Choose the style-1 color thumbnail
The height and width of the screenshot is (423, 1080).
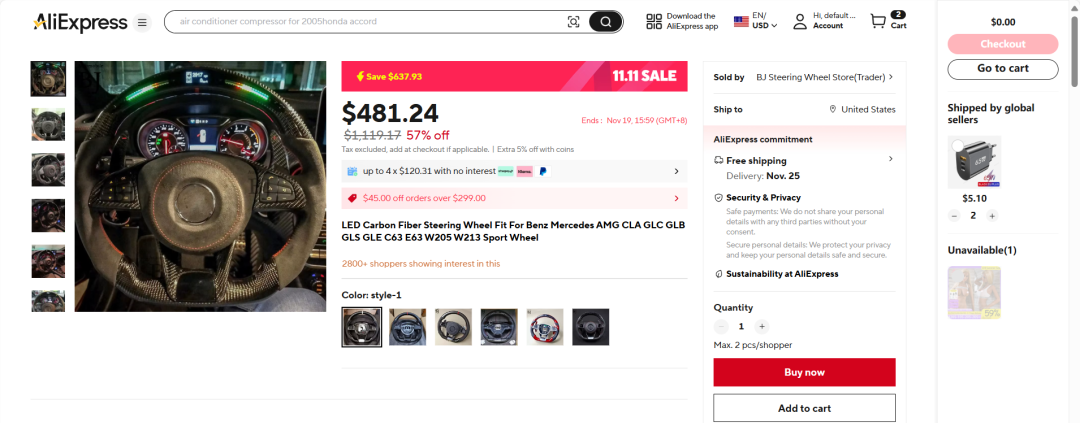pos(362,327)
